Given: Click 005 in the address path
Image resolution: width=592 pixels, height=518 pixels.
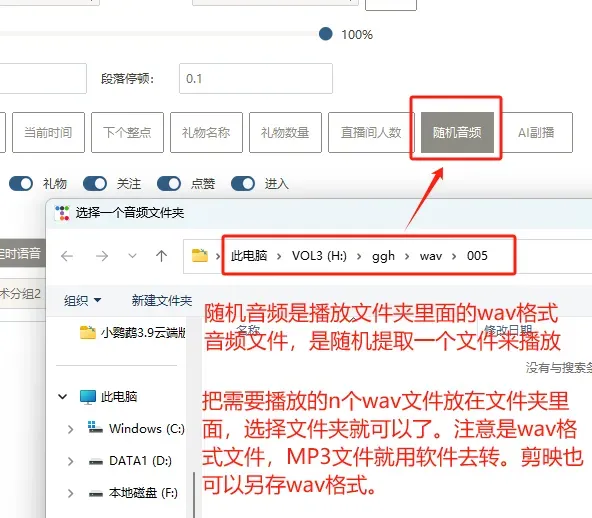Looking at the screenshot, I should coord(477,256).
